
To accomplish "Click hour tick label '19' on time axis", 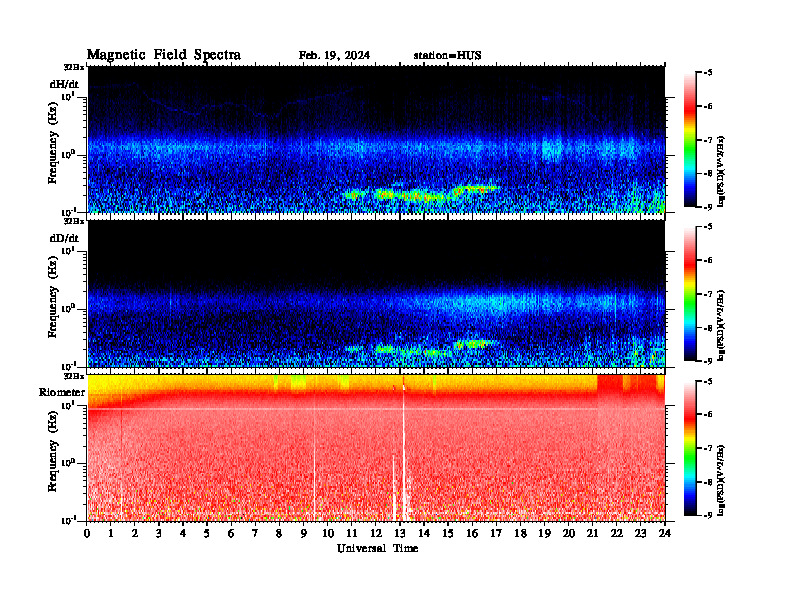I will 544,533.
